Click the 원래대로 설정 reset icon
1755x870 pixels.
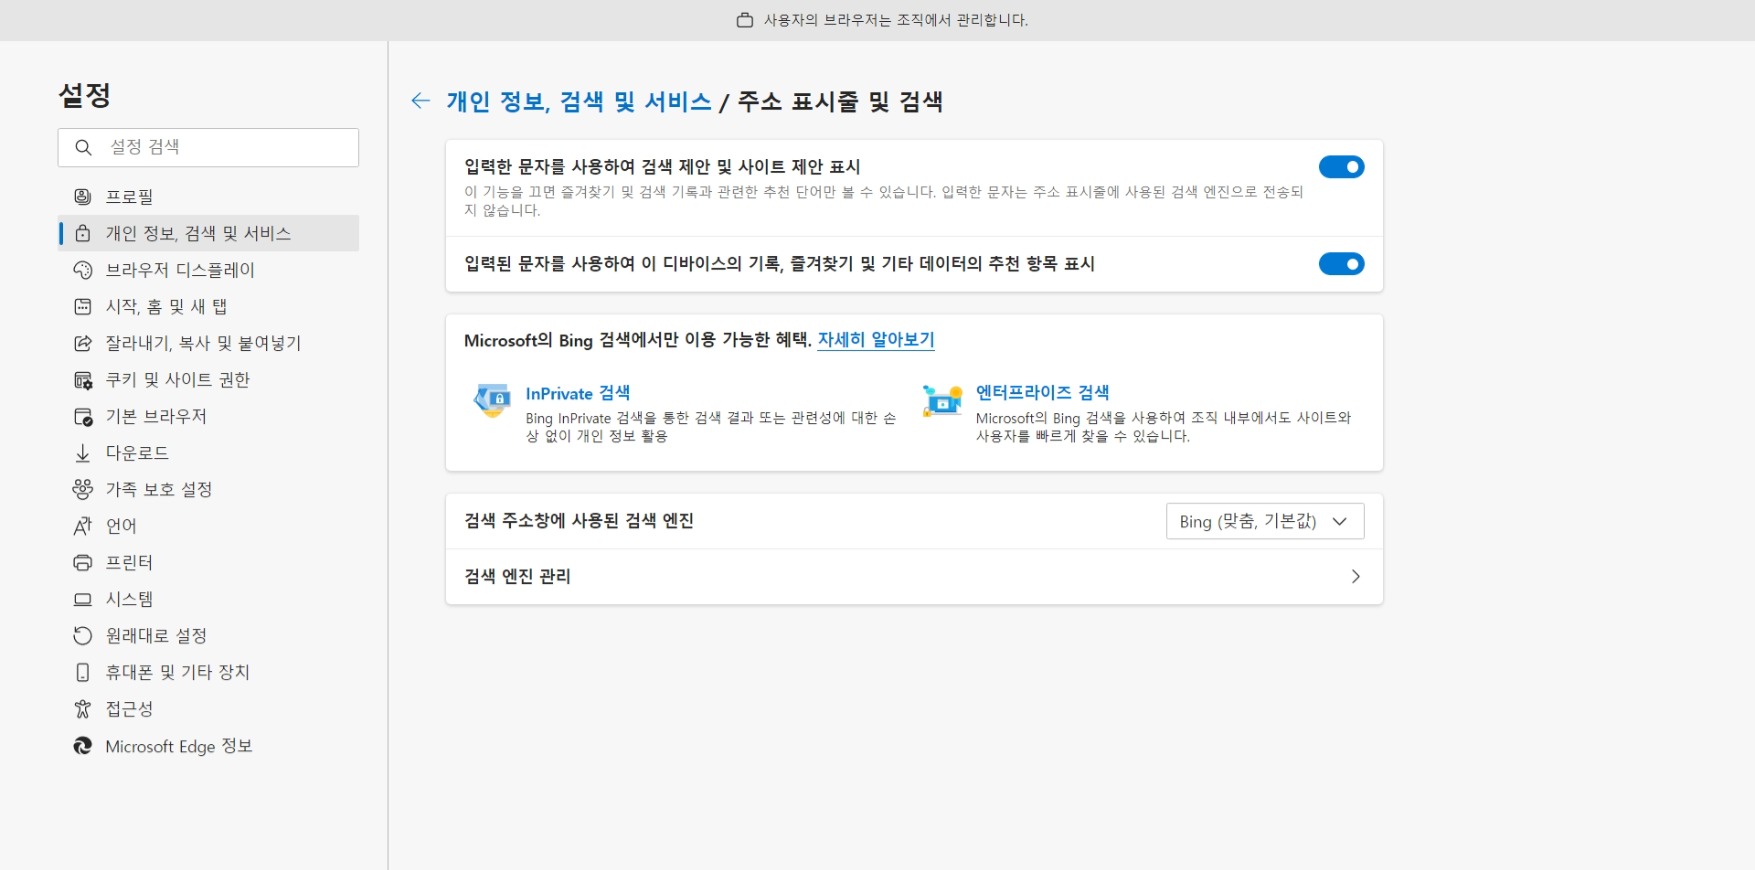tap(83, 636)
